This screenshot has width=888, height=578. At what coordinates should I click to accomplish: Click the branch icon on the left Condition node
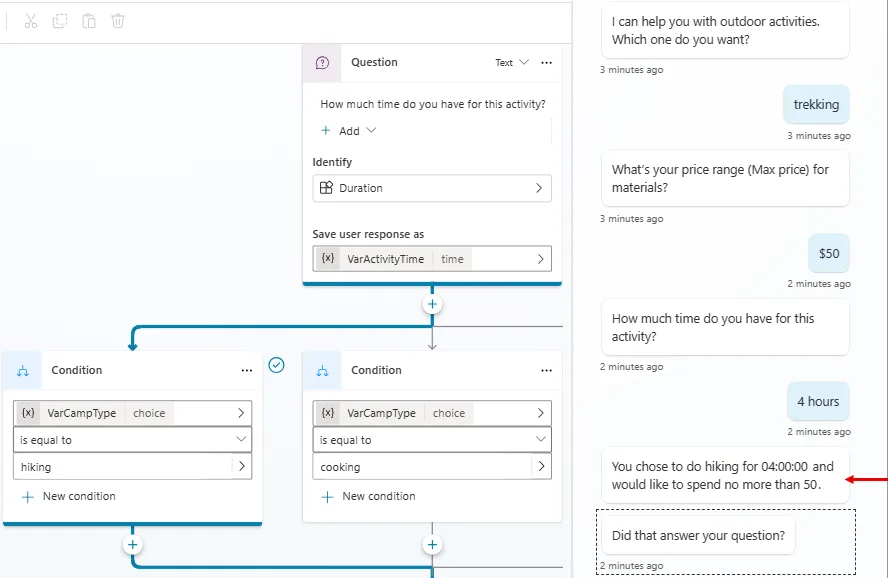(x=22, y=370)
